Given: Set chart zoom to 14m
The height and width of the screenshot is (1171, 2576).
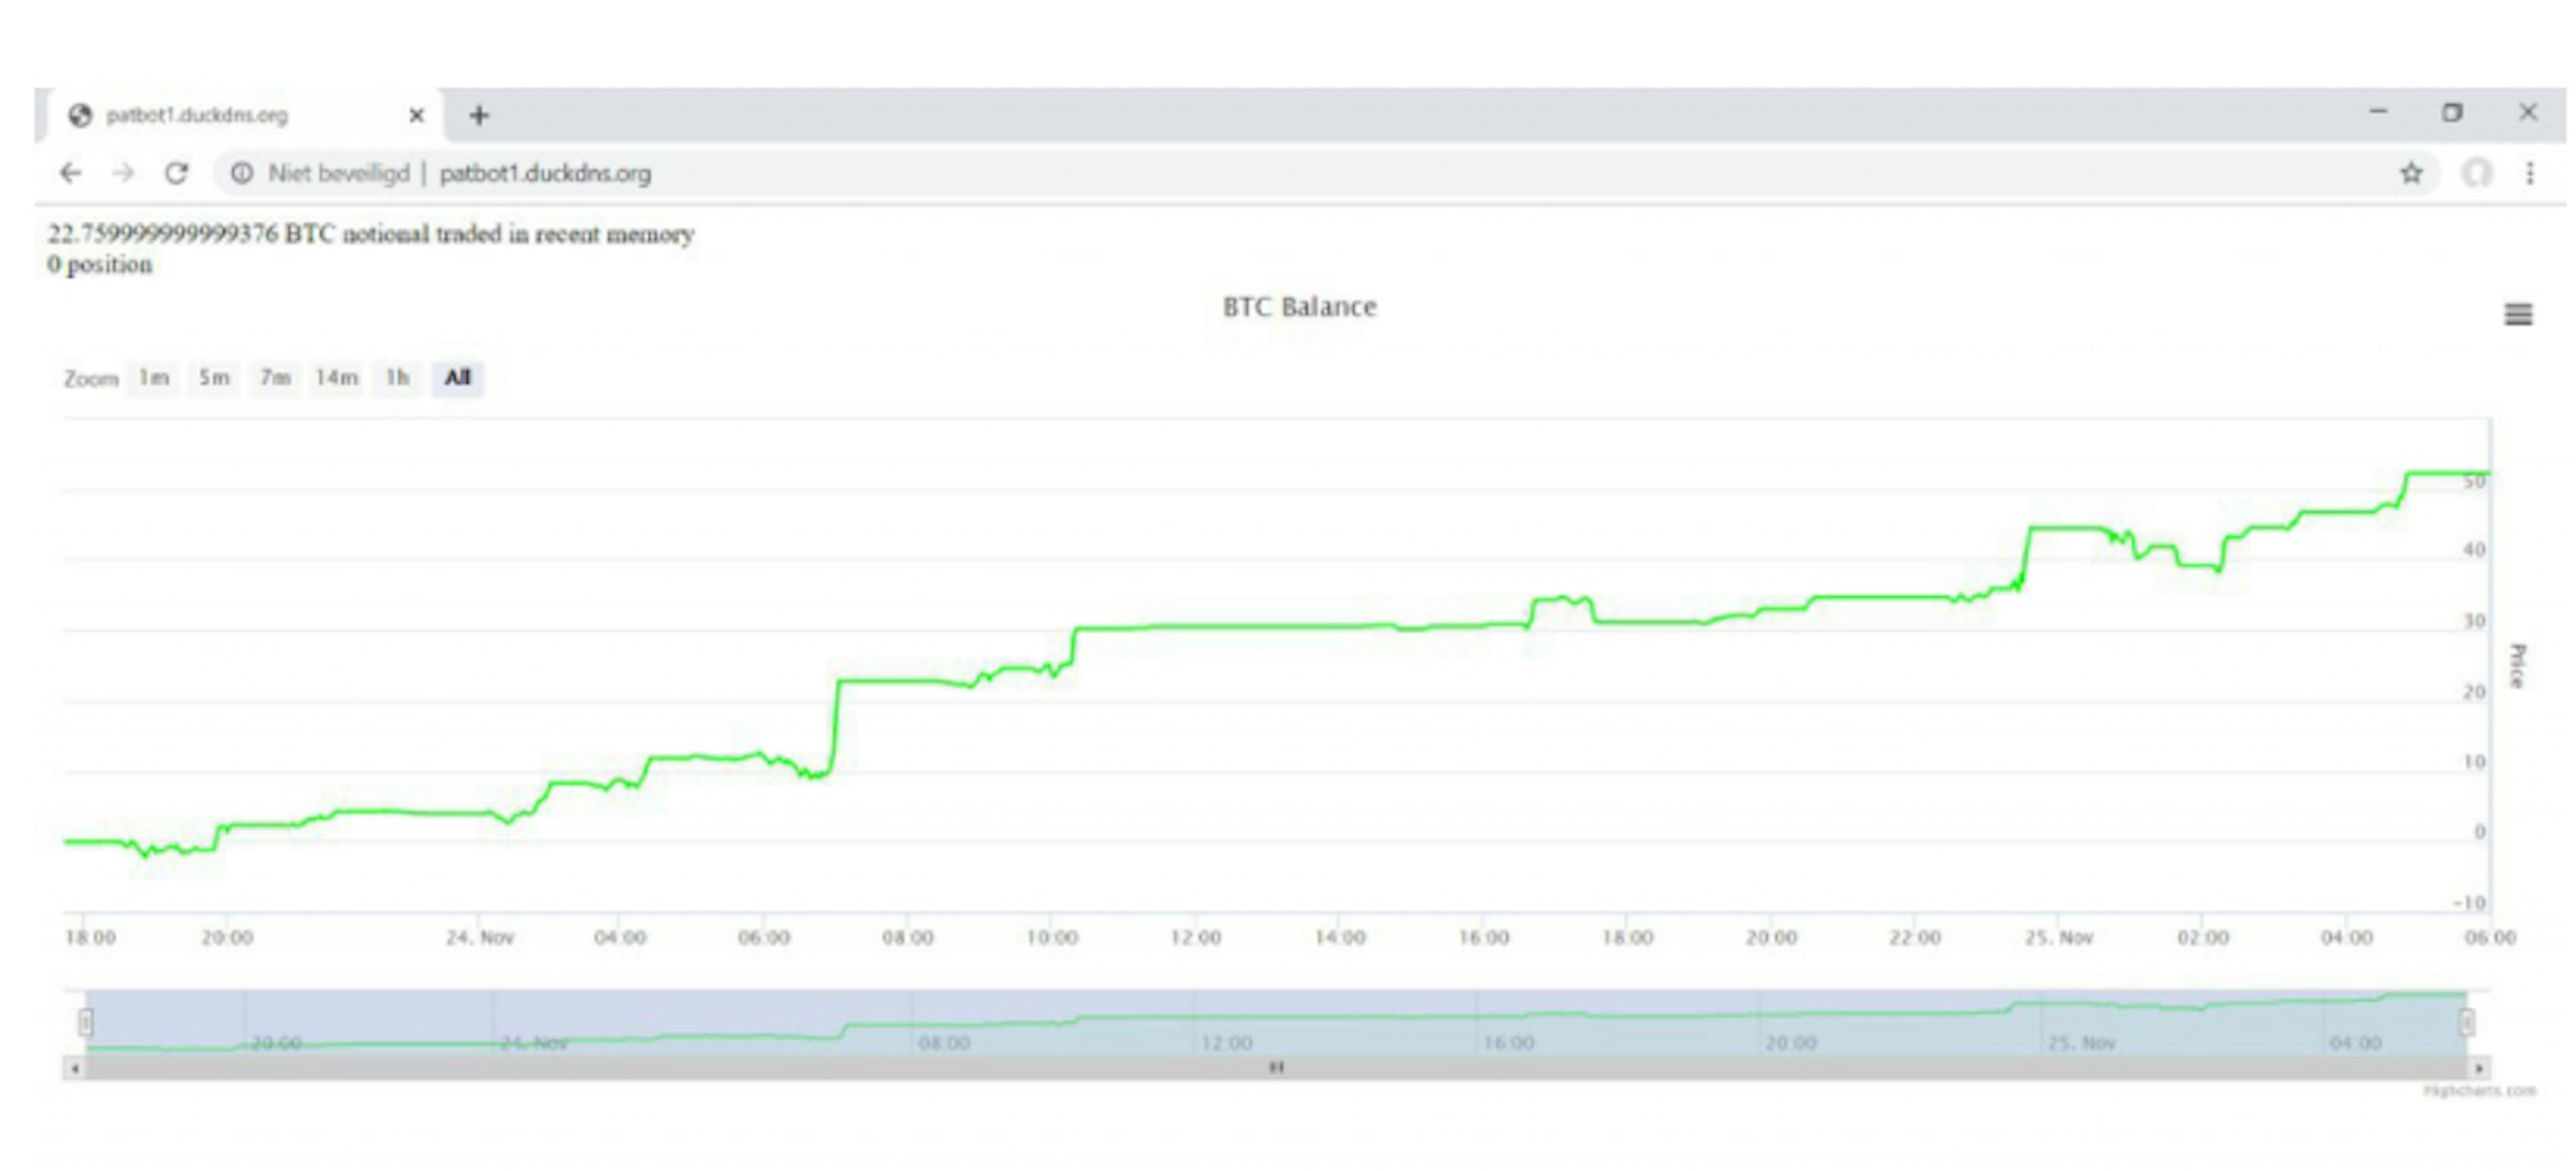Looking at the screenshot, I should tap(337, 378).
